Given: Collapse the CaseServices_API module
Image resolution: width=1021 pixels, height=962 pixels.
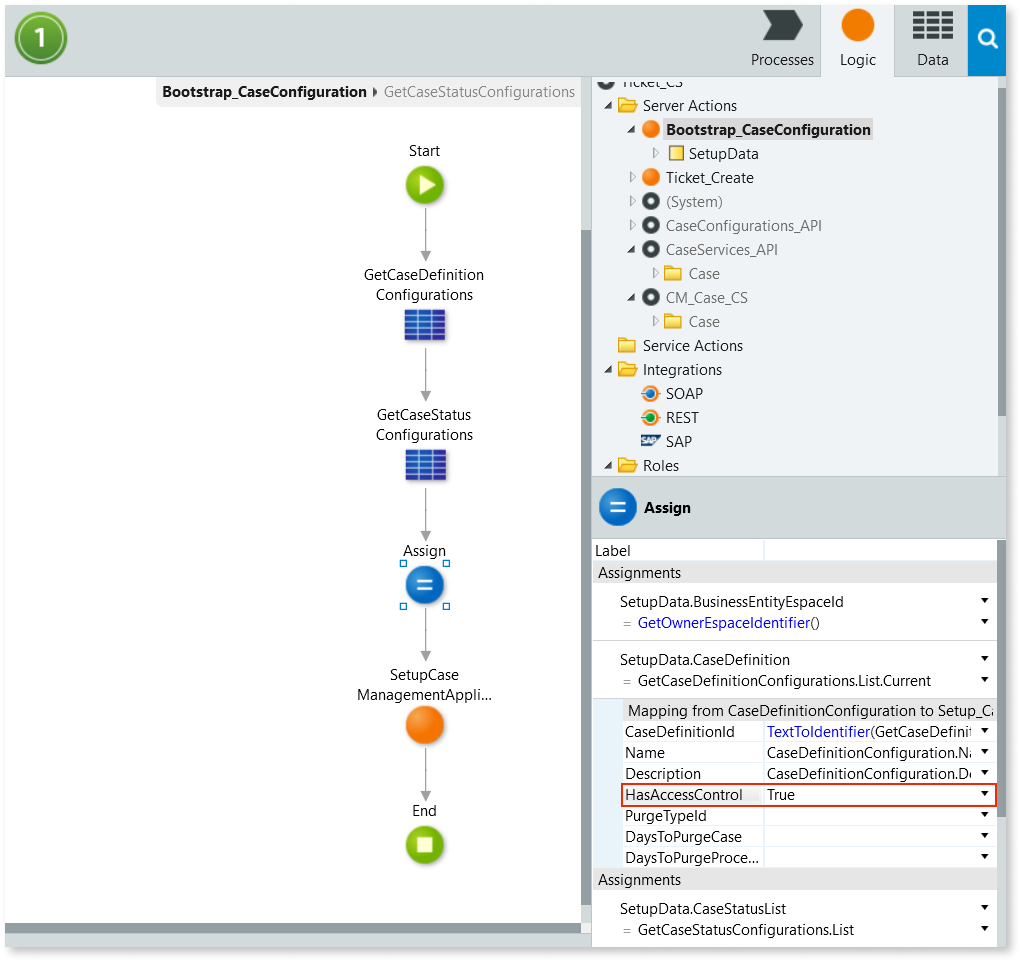Looking at the screenshot, I should point(631,249).
